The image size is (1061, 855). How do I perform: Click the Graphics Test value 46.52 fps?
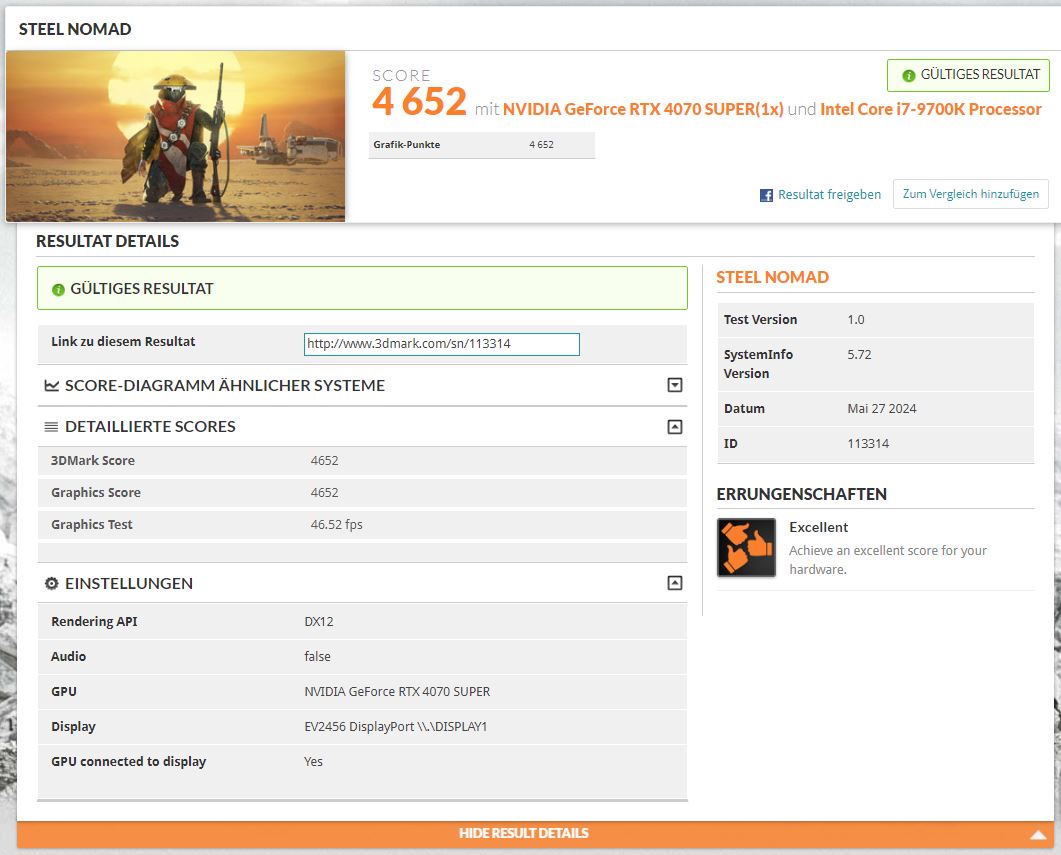(x=336, y=525)
